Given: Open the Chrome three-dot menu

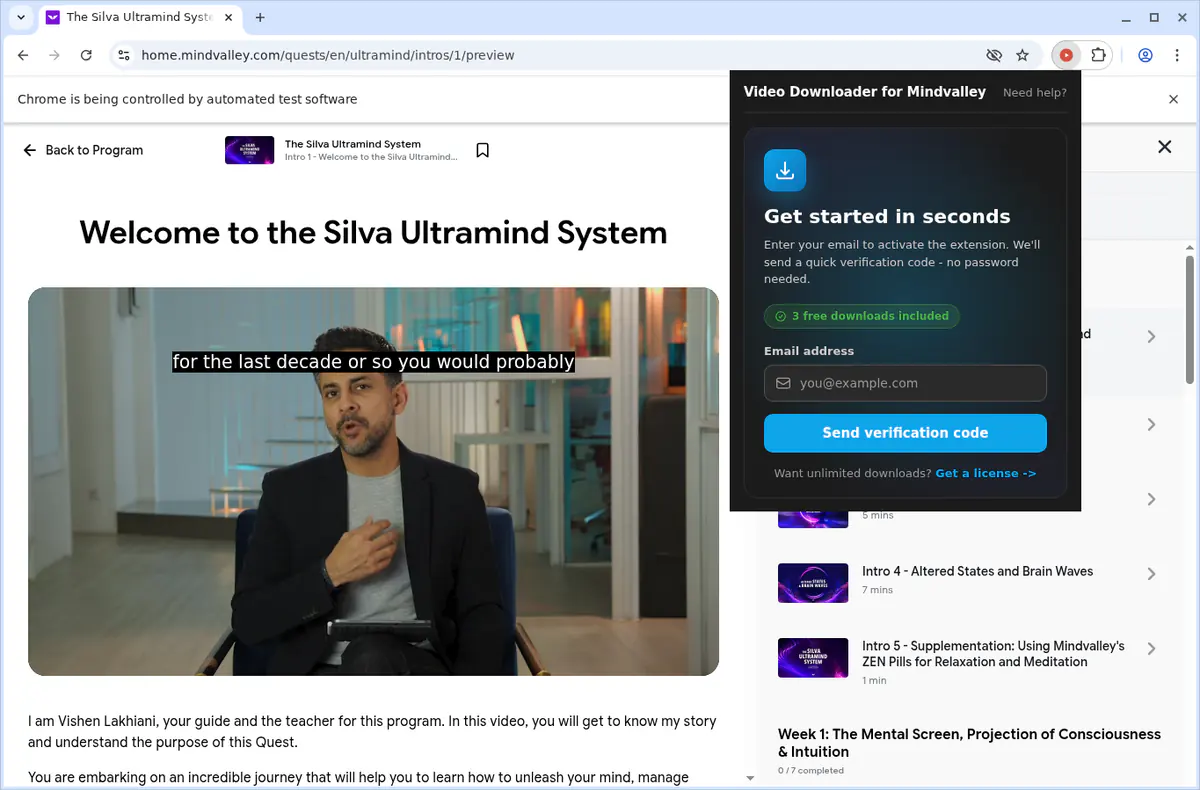Looking at the screenshot, I should tap(1176, 55).
